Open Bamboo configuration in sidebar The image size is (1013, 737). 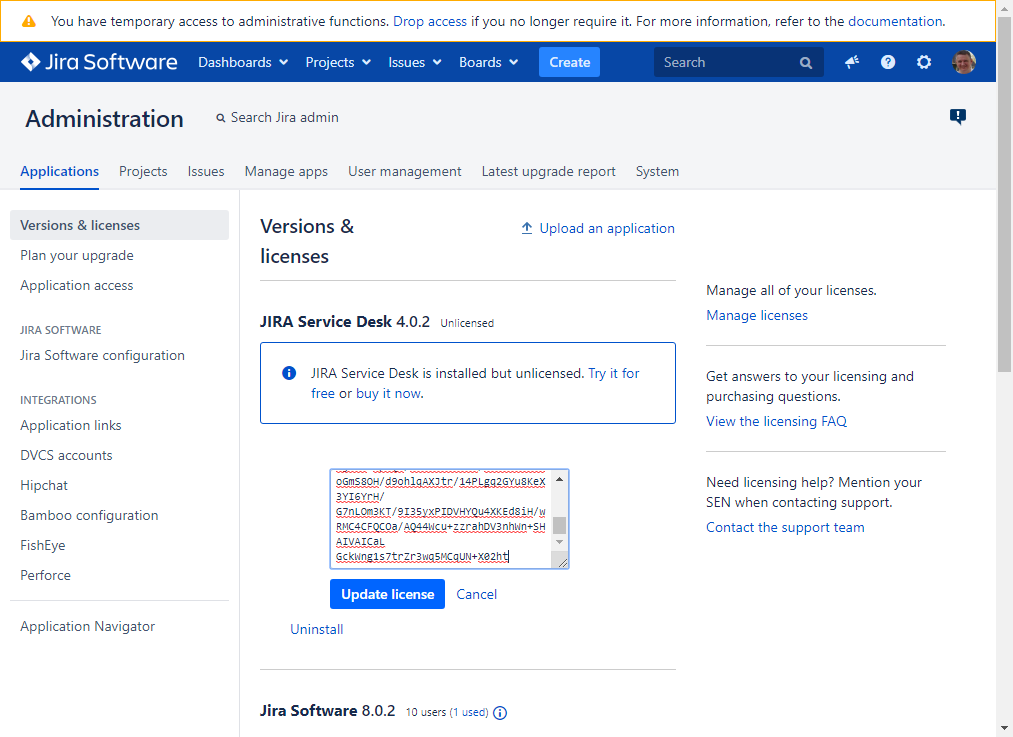point(89,515)
